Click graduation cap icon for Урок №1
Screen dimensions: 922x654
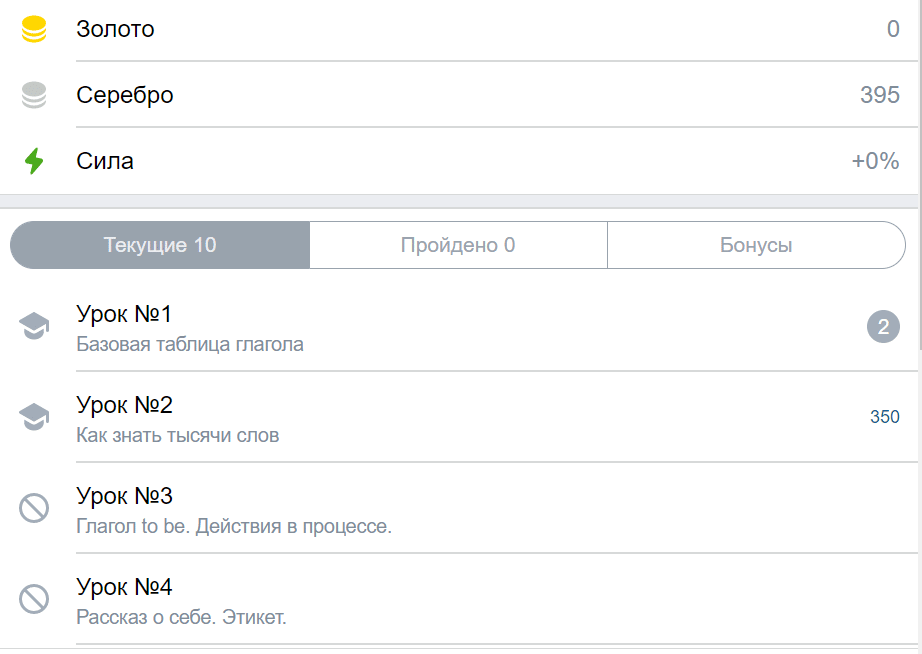(x=34, y=325)
